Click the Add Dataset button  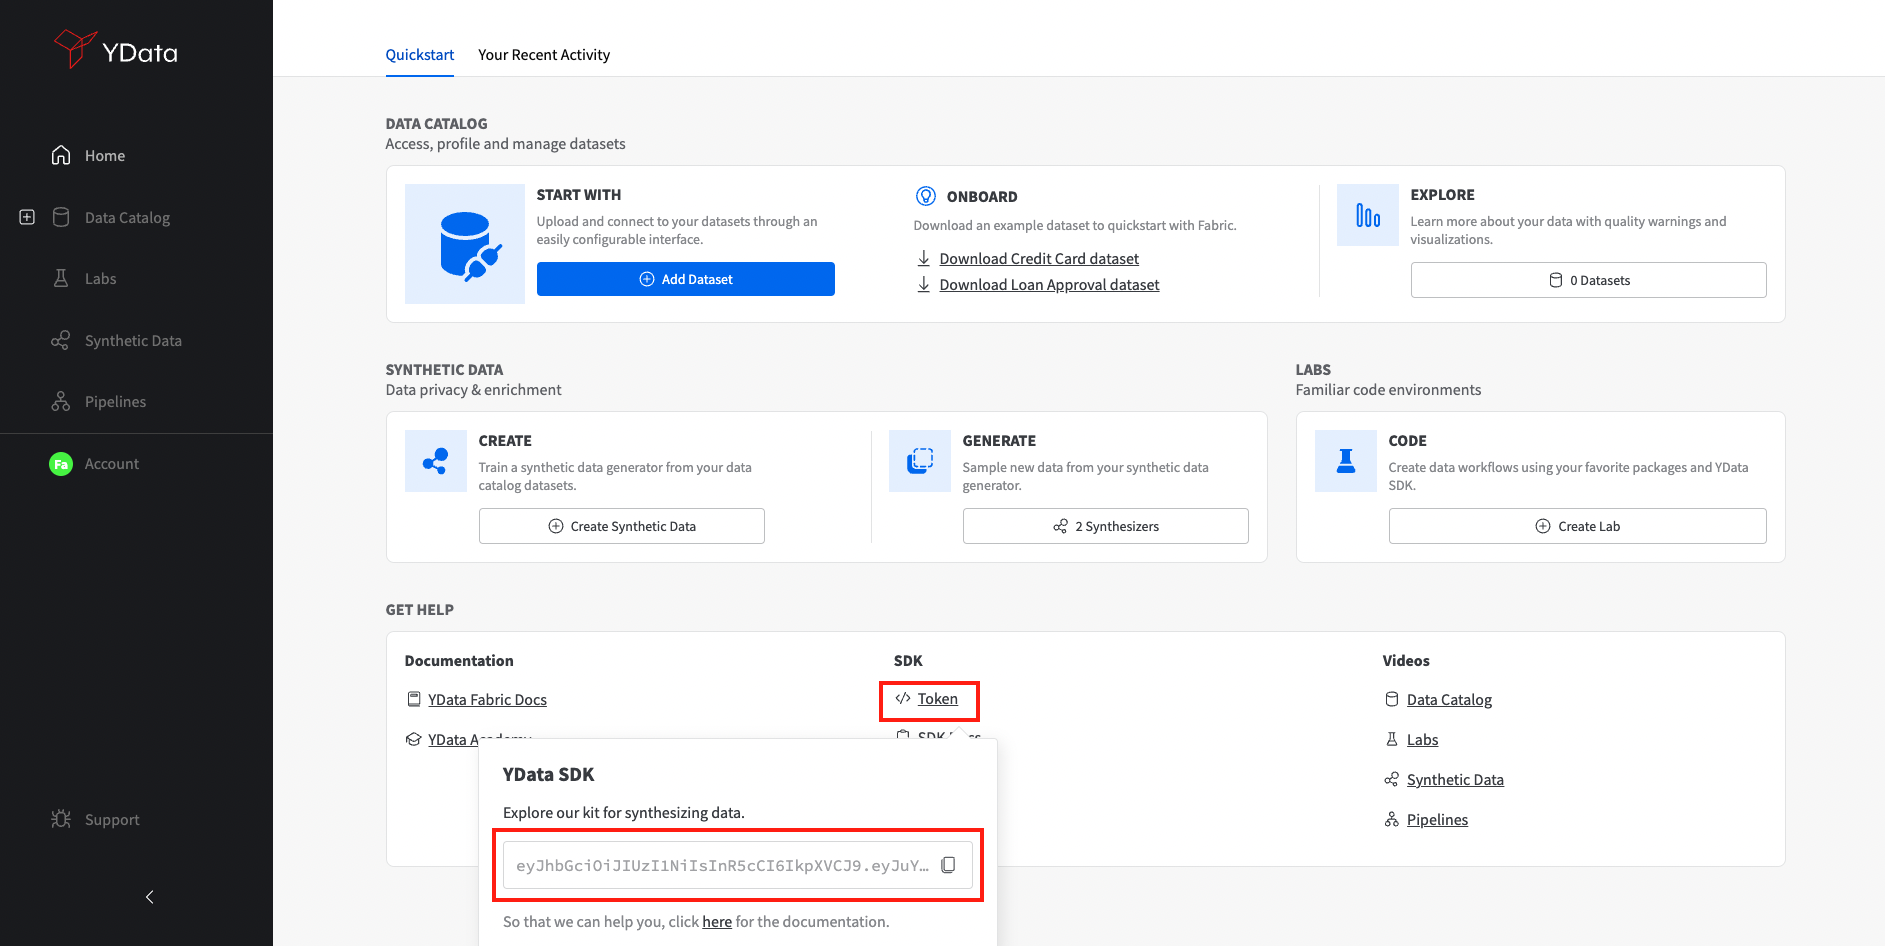[686, 279]
